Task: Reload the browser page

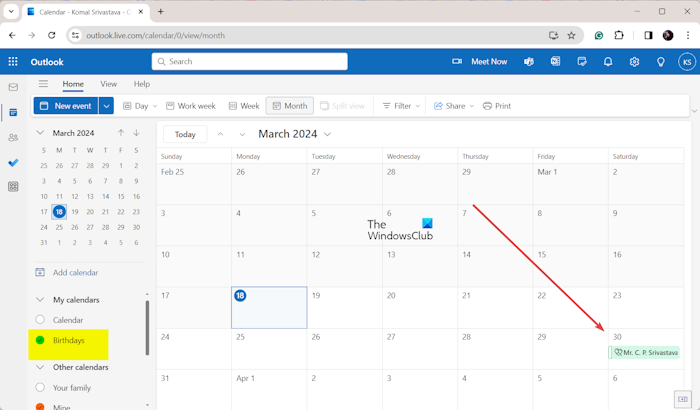Action: (x=52, y=35)
